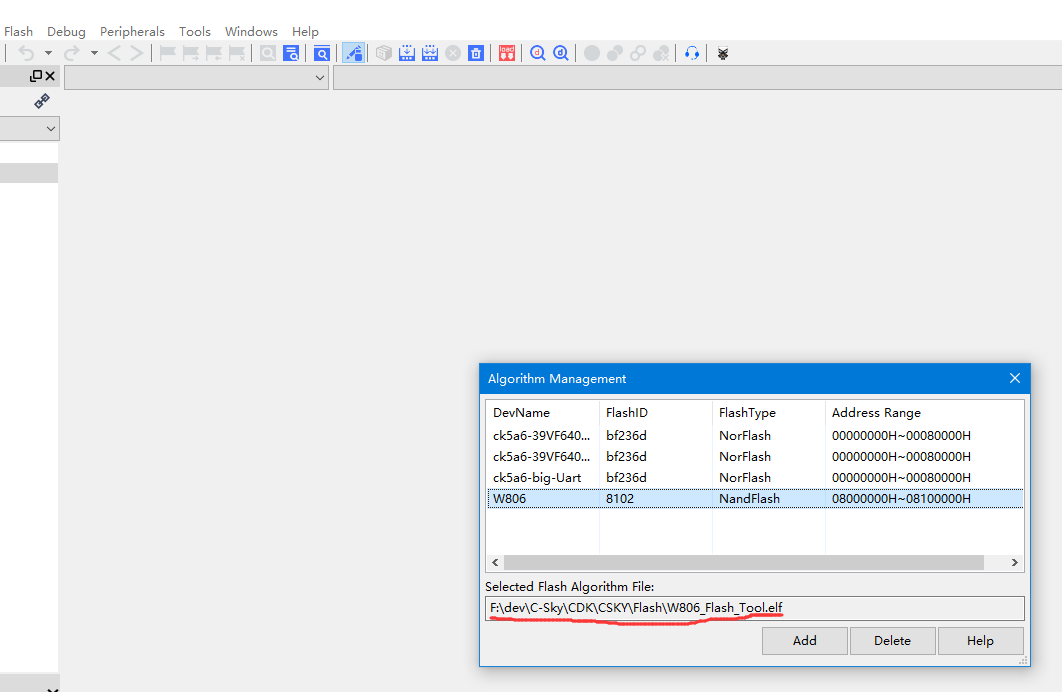Click the headset support icon in toolbar

[x=691, y=53]
